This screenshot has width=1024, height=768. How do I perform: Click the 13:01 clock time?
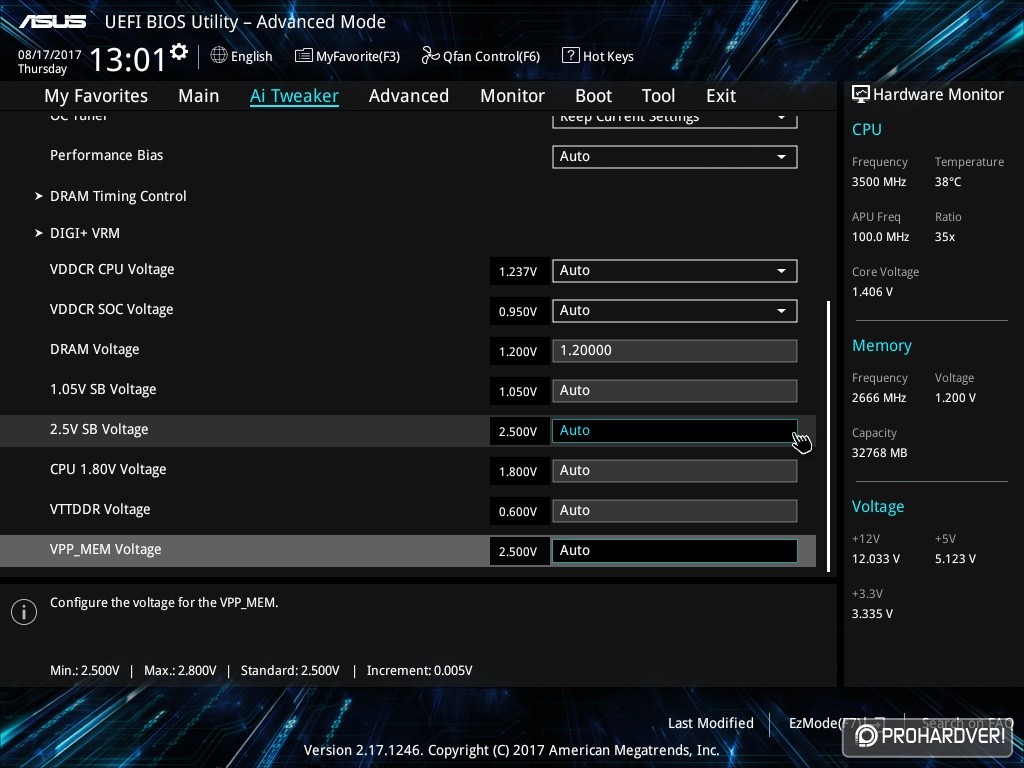pos(127,59)
